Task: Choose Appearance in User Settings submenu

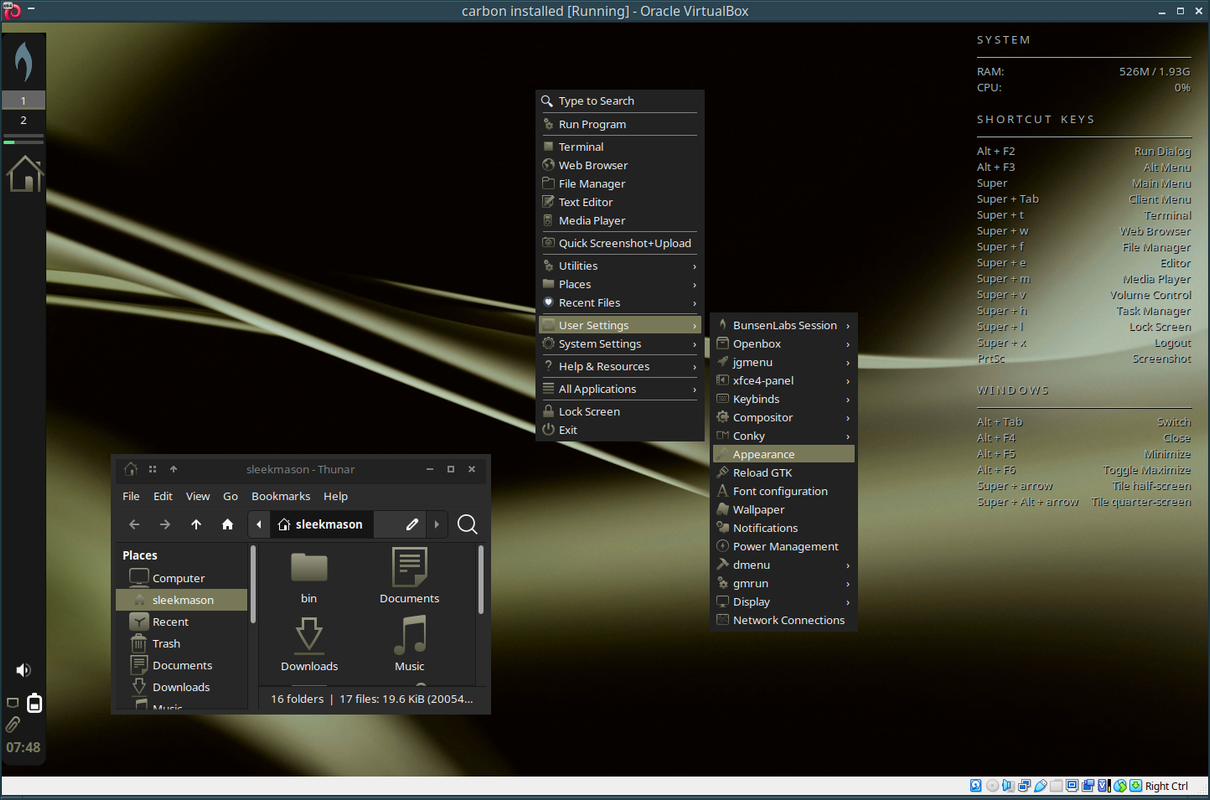Action: pyautogui.click(x=784, y=454)
